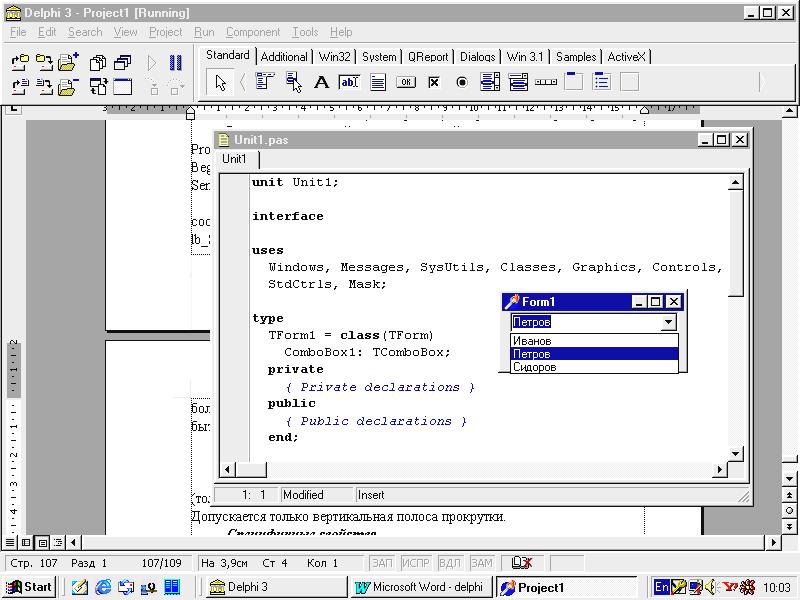This screenshot has width=800, height=600.
Task: Switch to the System palette tab
Action: [379, 57]
